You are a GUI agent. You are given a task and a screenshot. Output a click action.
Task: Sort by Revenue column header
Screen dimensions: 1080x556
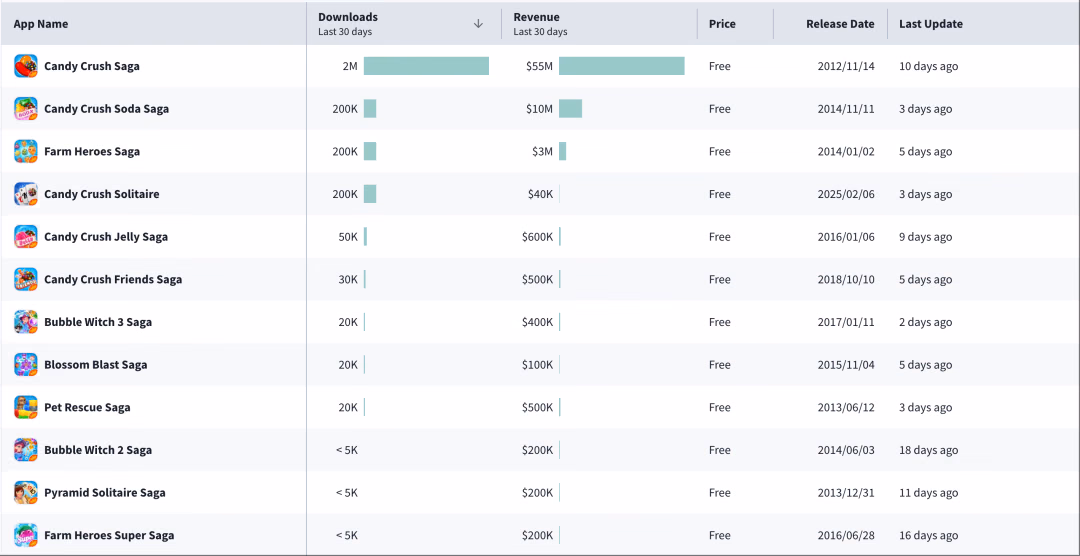tap(537, 17)
